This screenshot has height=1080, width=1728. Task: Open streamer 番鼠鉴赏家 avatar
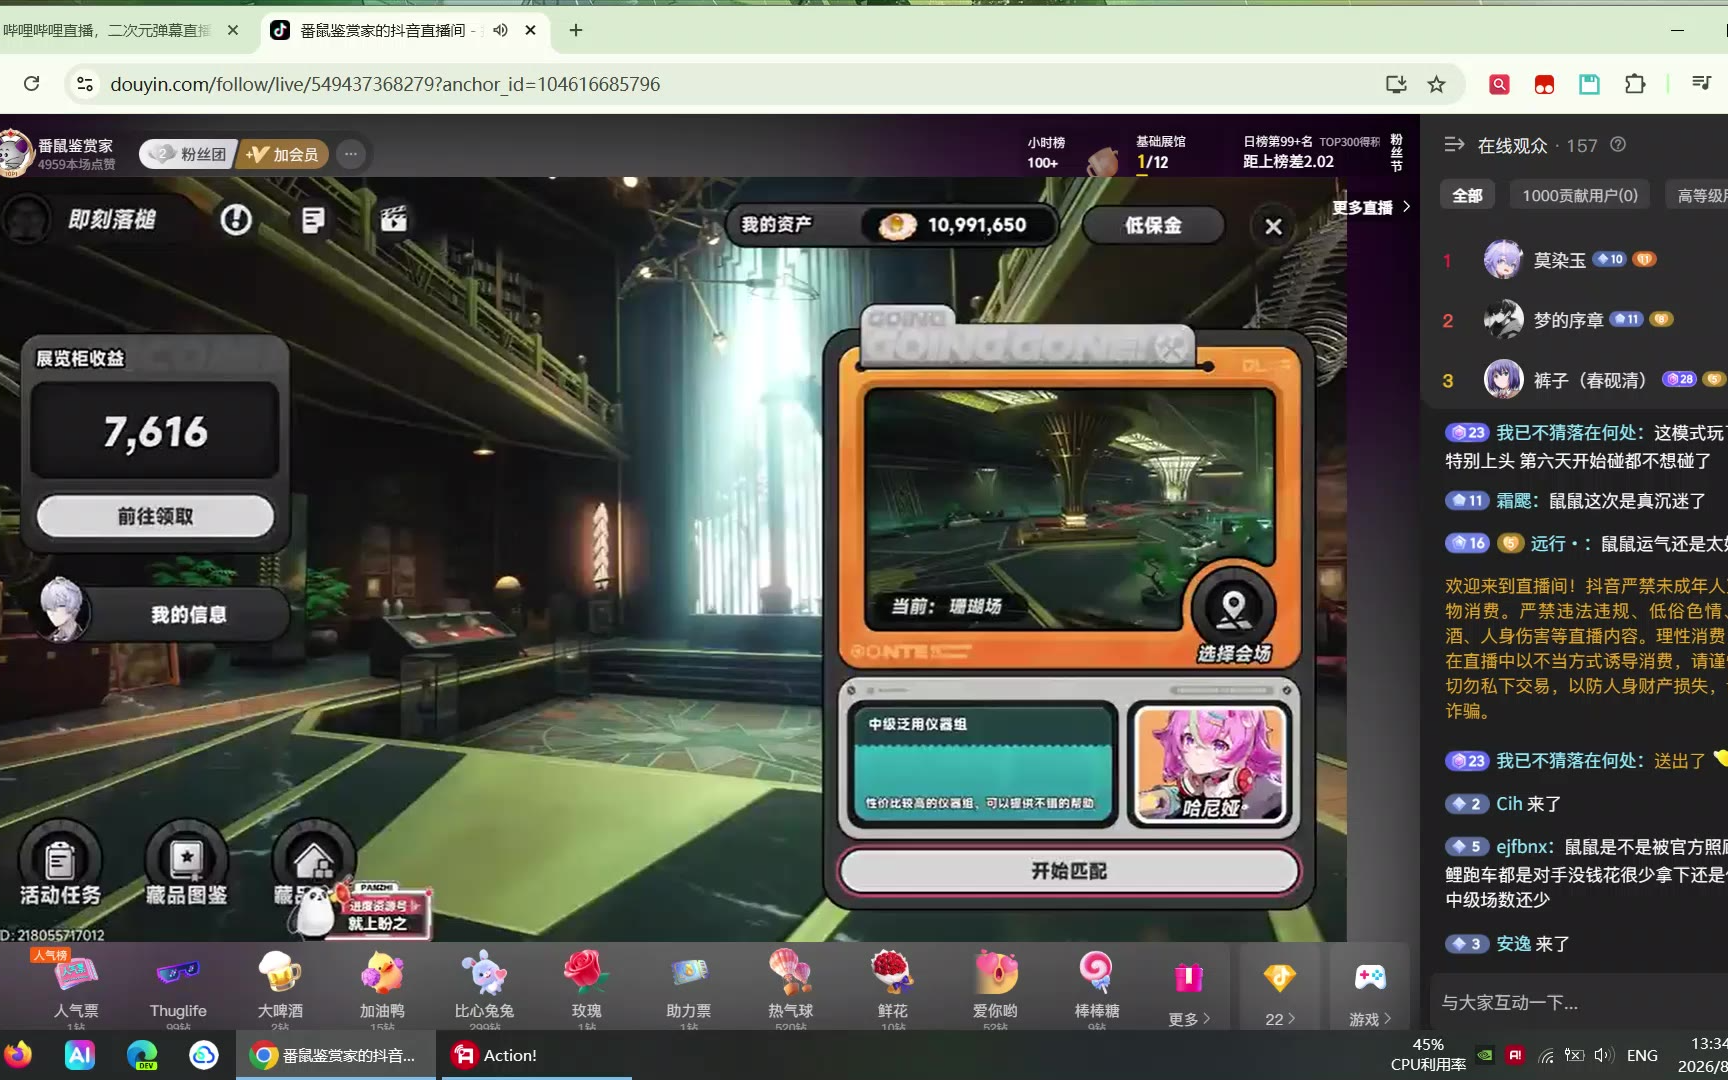tap(16, 153)
